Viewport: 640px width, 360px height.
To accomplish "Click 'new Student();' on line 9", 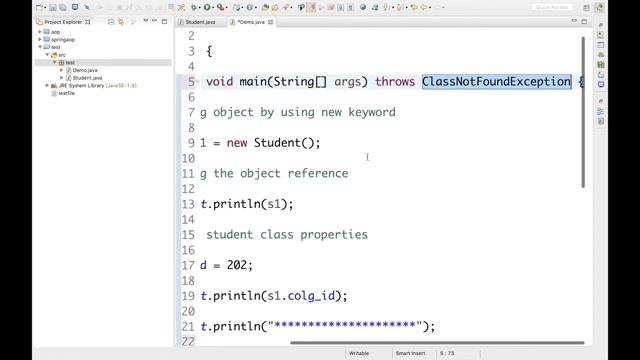I will [x=273, y=143].
